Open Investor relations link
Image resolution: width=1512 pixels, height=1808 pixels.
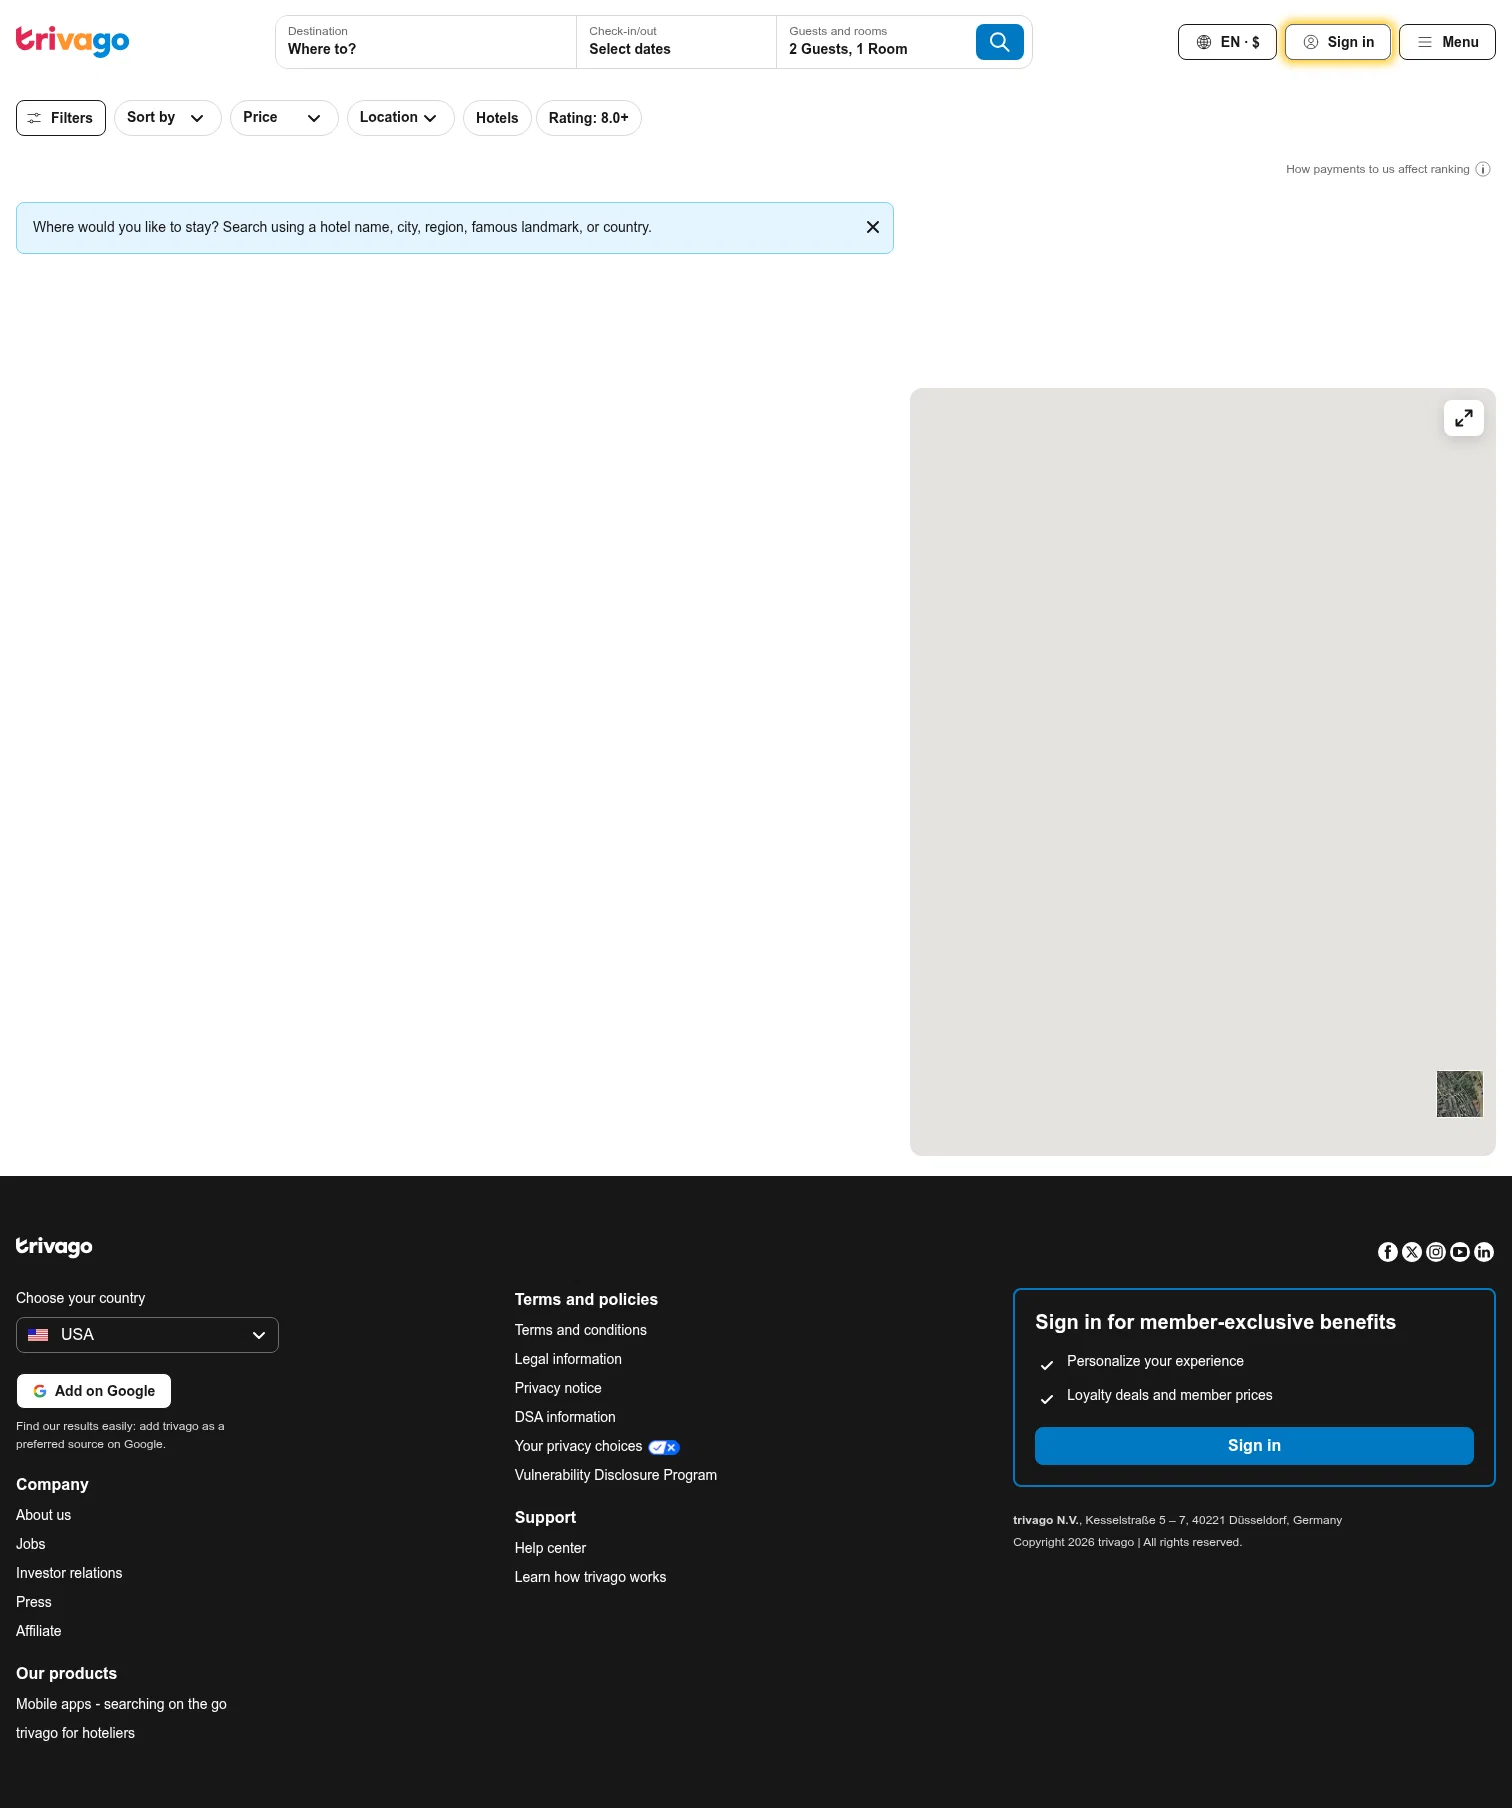pos(69,1573)
